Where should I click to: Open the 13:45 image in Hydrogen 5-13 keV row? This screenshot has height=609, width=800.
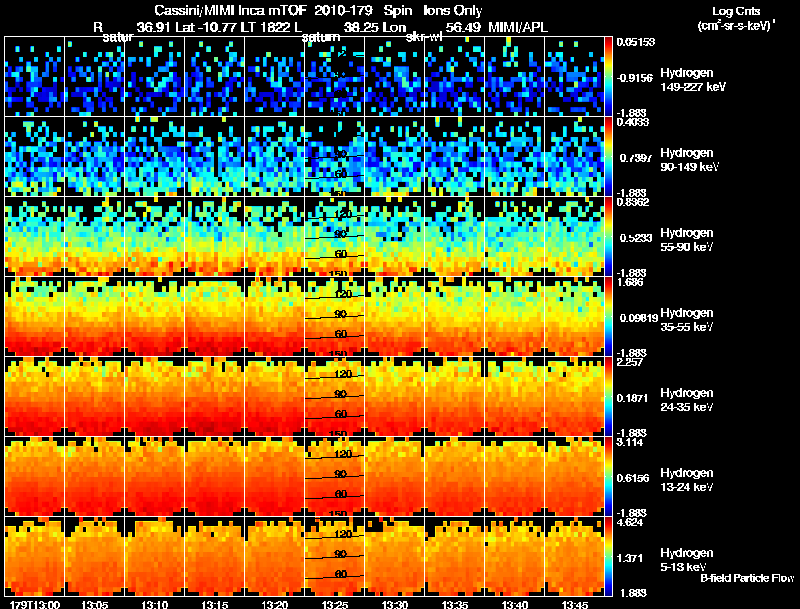574,557
